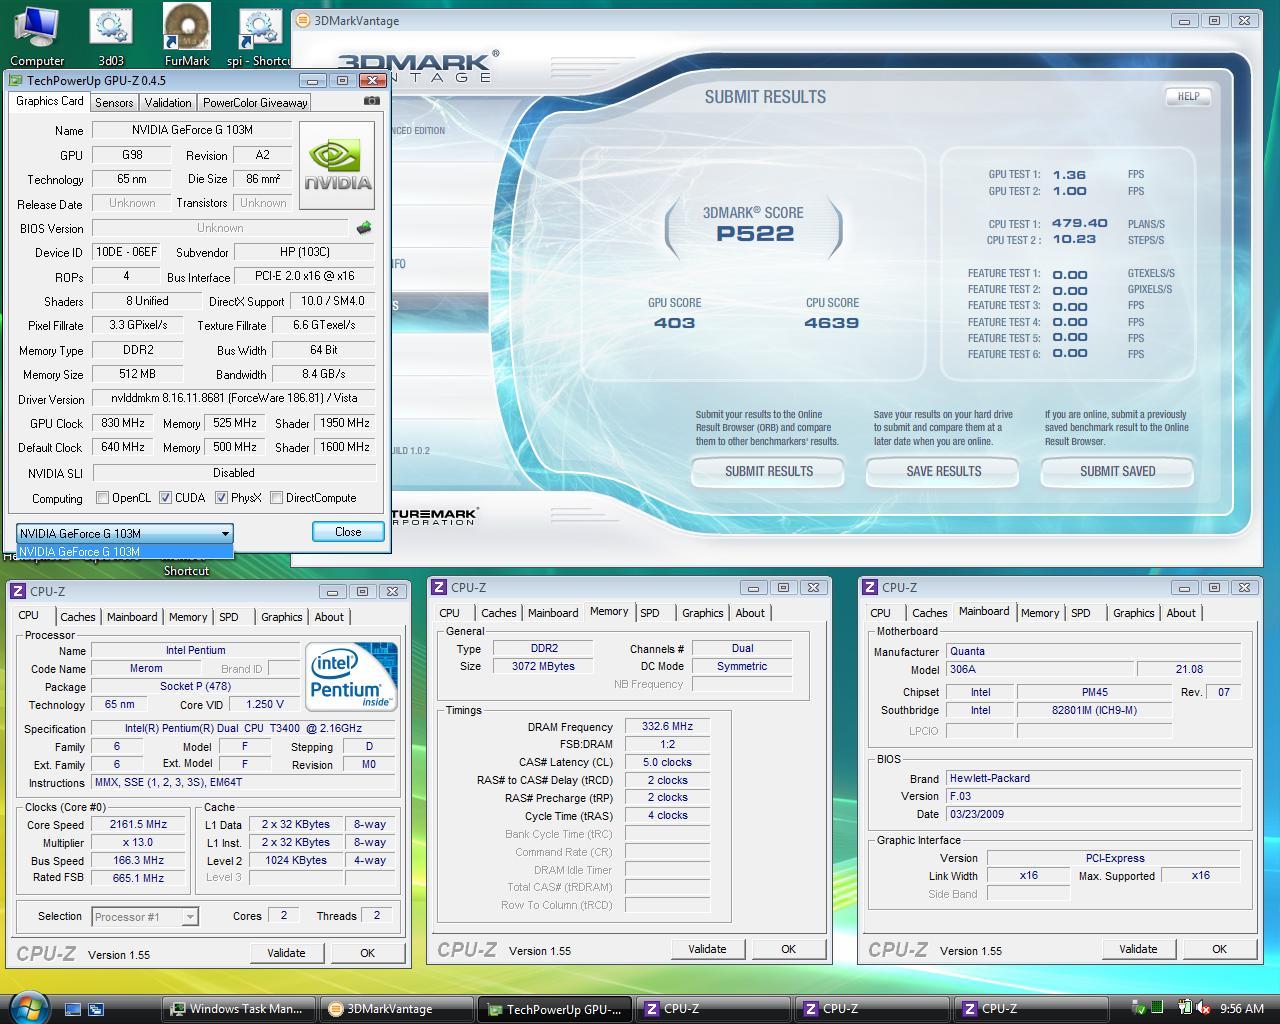The image size is (1280, 1024).
Task: Open the Computer desktop icon
Action: click(x=37, y=37)
